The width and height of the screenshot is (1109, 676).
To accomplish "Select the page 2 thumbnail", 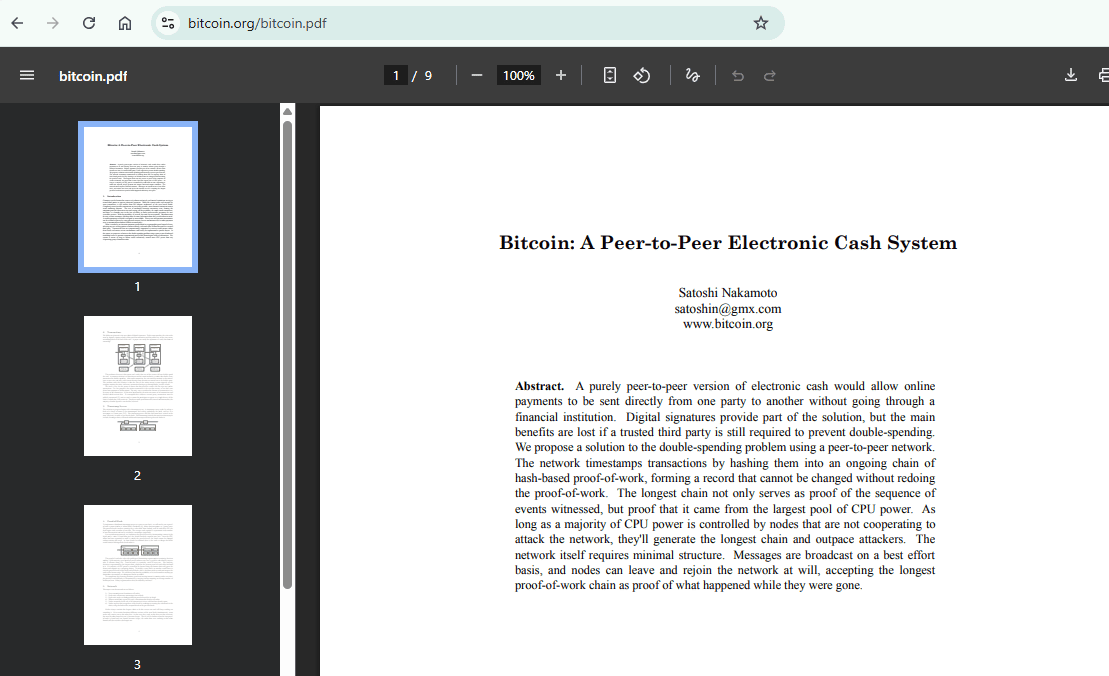I will tap(138, 386).
